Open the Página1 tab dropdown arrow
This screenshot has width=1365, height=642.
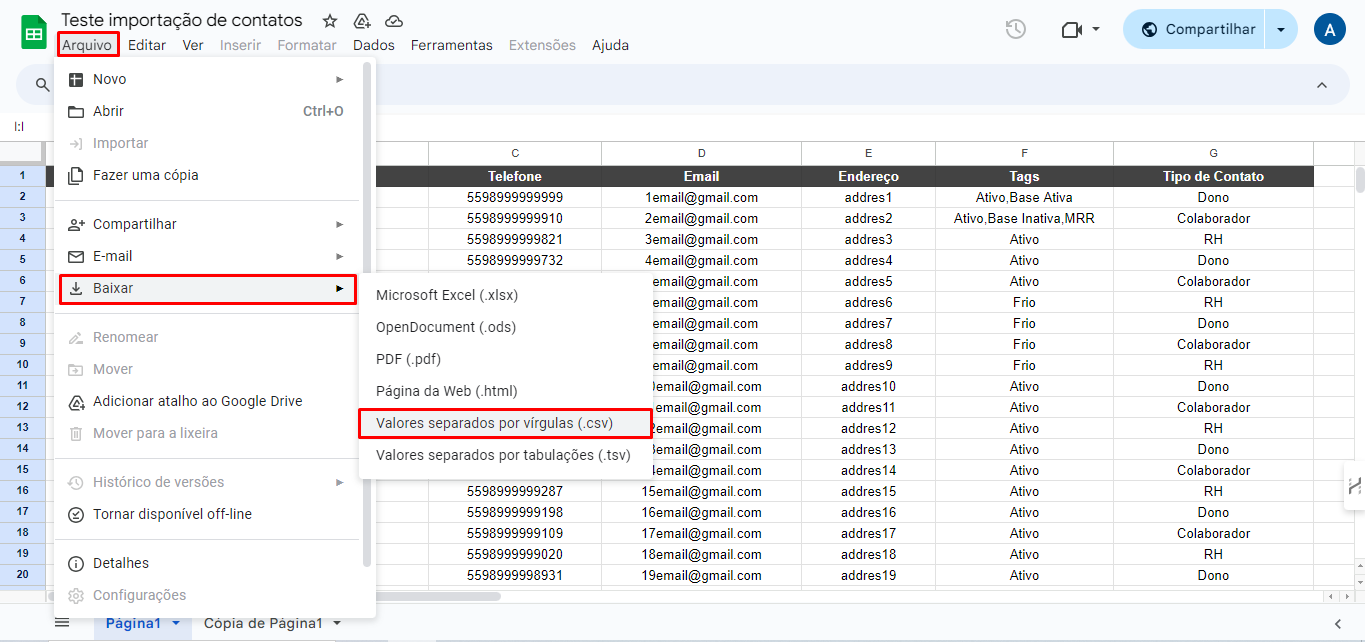click(x=177, y=624)
